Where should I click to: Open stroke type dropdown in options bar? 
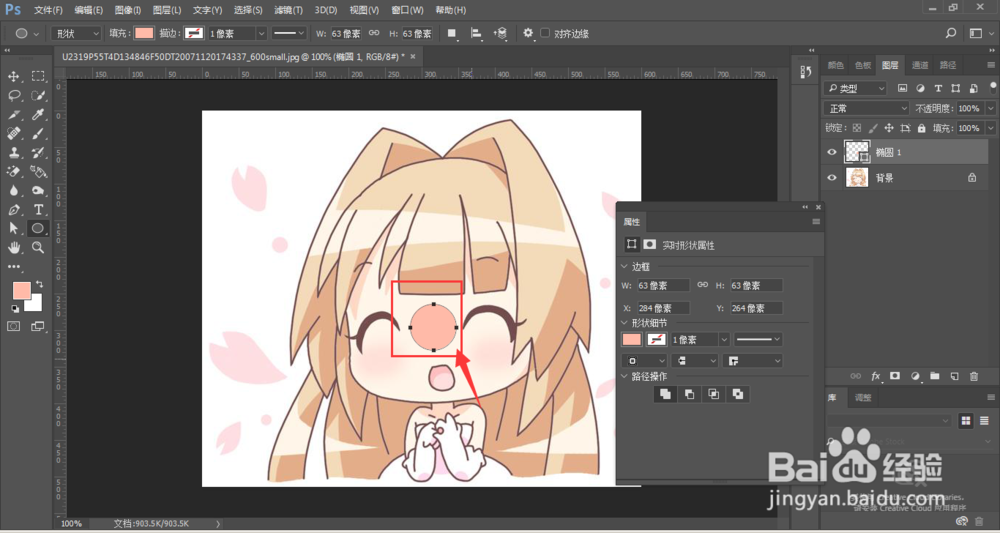tap(290, 33)
